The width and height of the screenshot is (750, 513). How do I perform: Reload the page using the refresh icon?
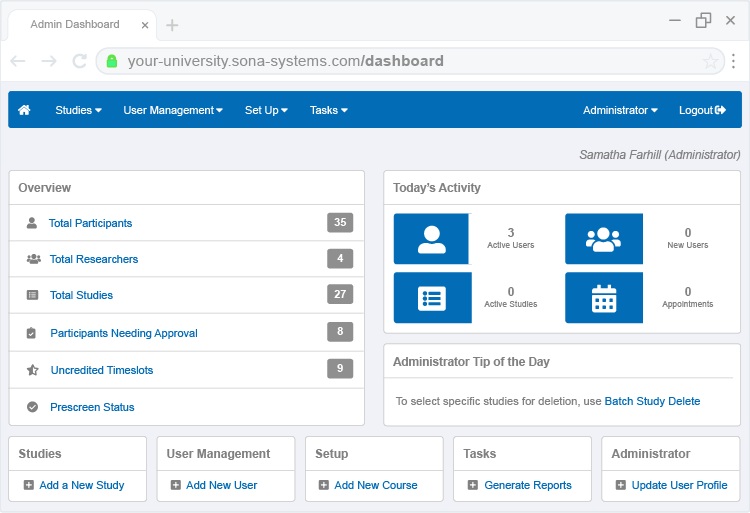click(79, 61)
